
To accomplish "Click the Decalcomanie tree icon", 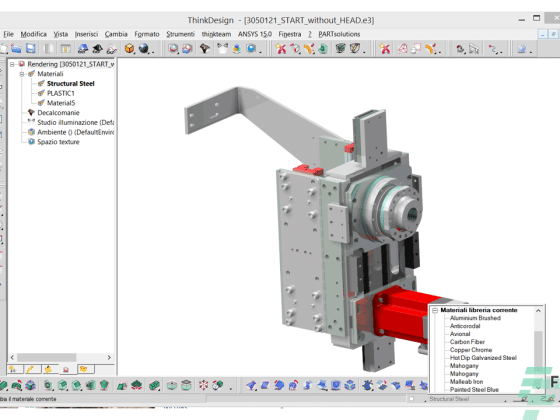I will pyautogui.click(x=31, y=112).
